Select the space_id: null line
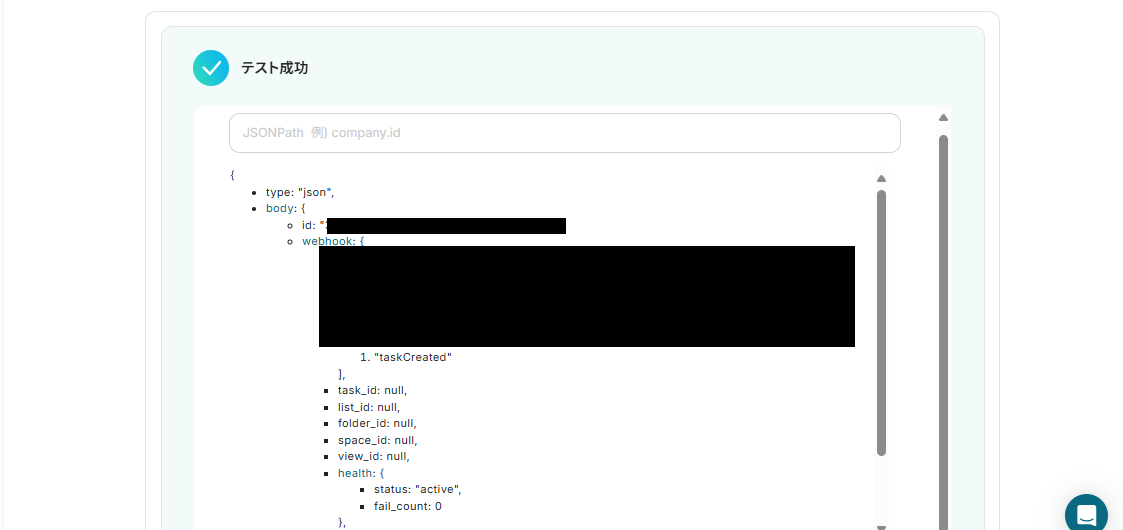 pyautogui.click(x=377, y=440)
